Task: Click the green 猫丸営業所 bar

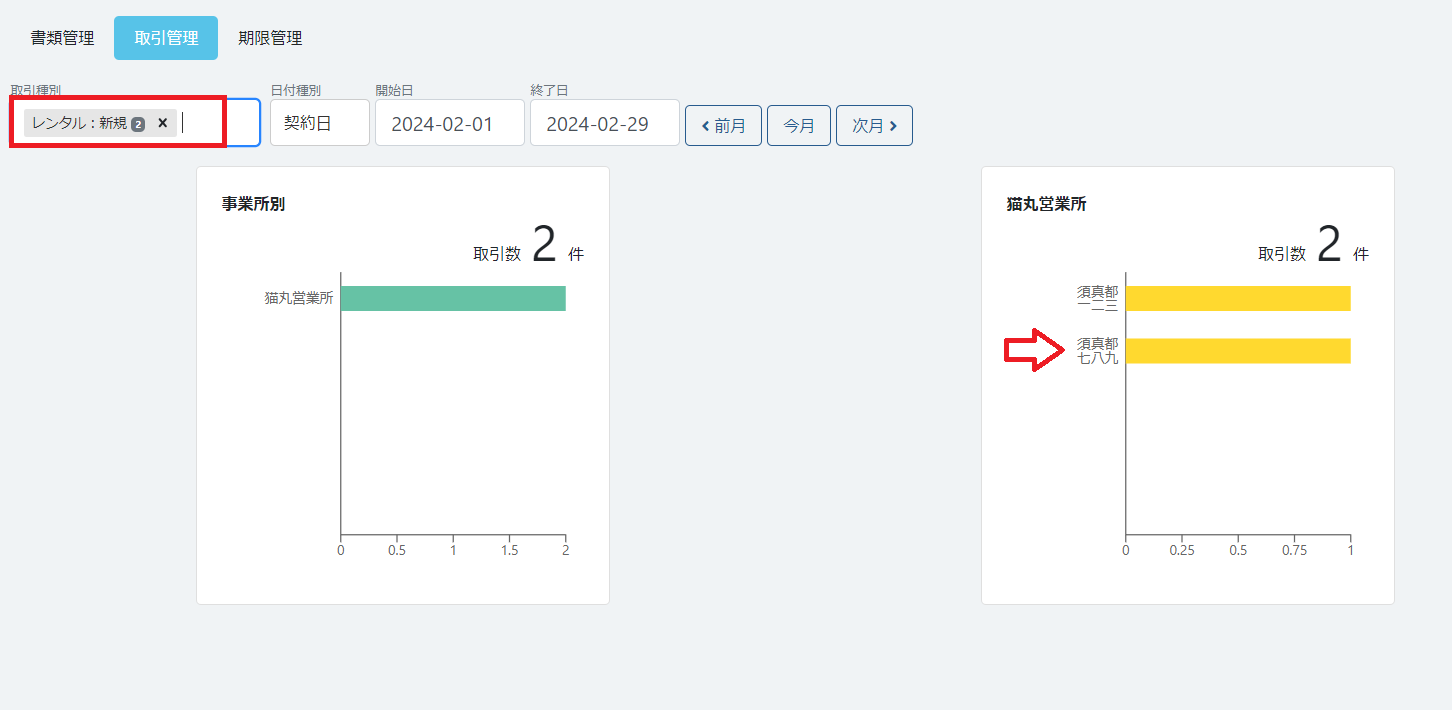Action: (x=453, y=298)
